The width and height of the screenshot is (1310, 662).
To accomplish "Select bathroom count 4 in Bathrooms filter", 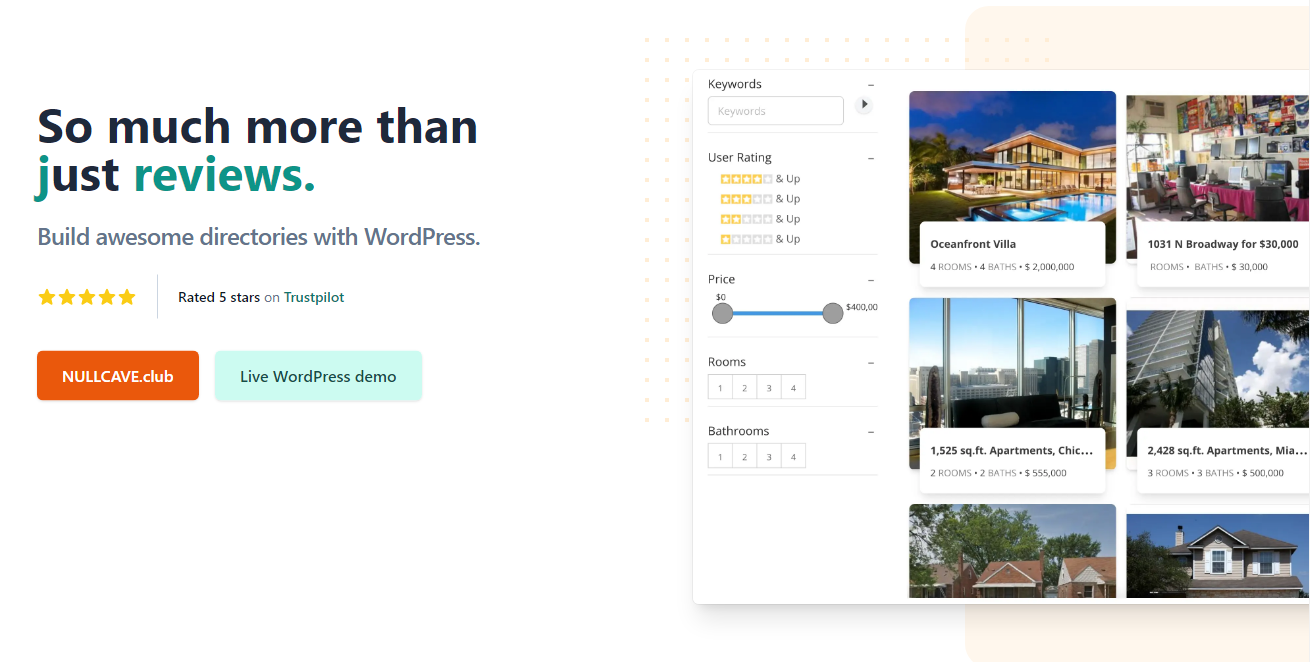I will click(793, 455).
